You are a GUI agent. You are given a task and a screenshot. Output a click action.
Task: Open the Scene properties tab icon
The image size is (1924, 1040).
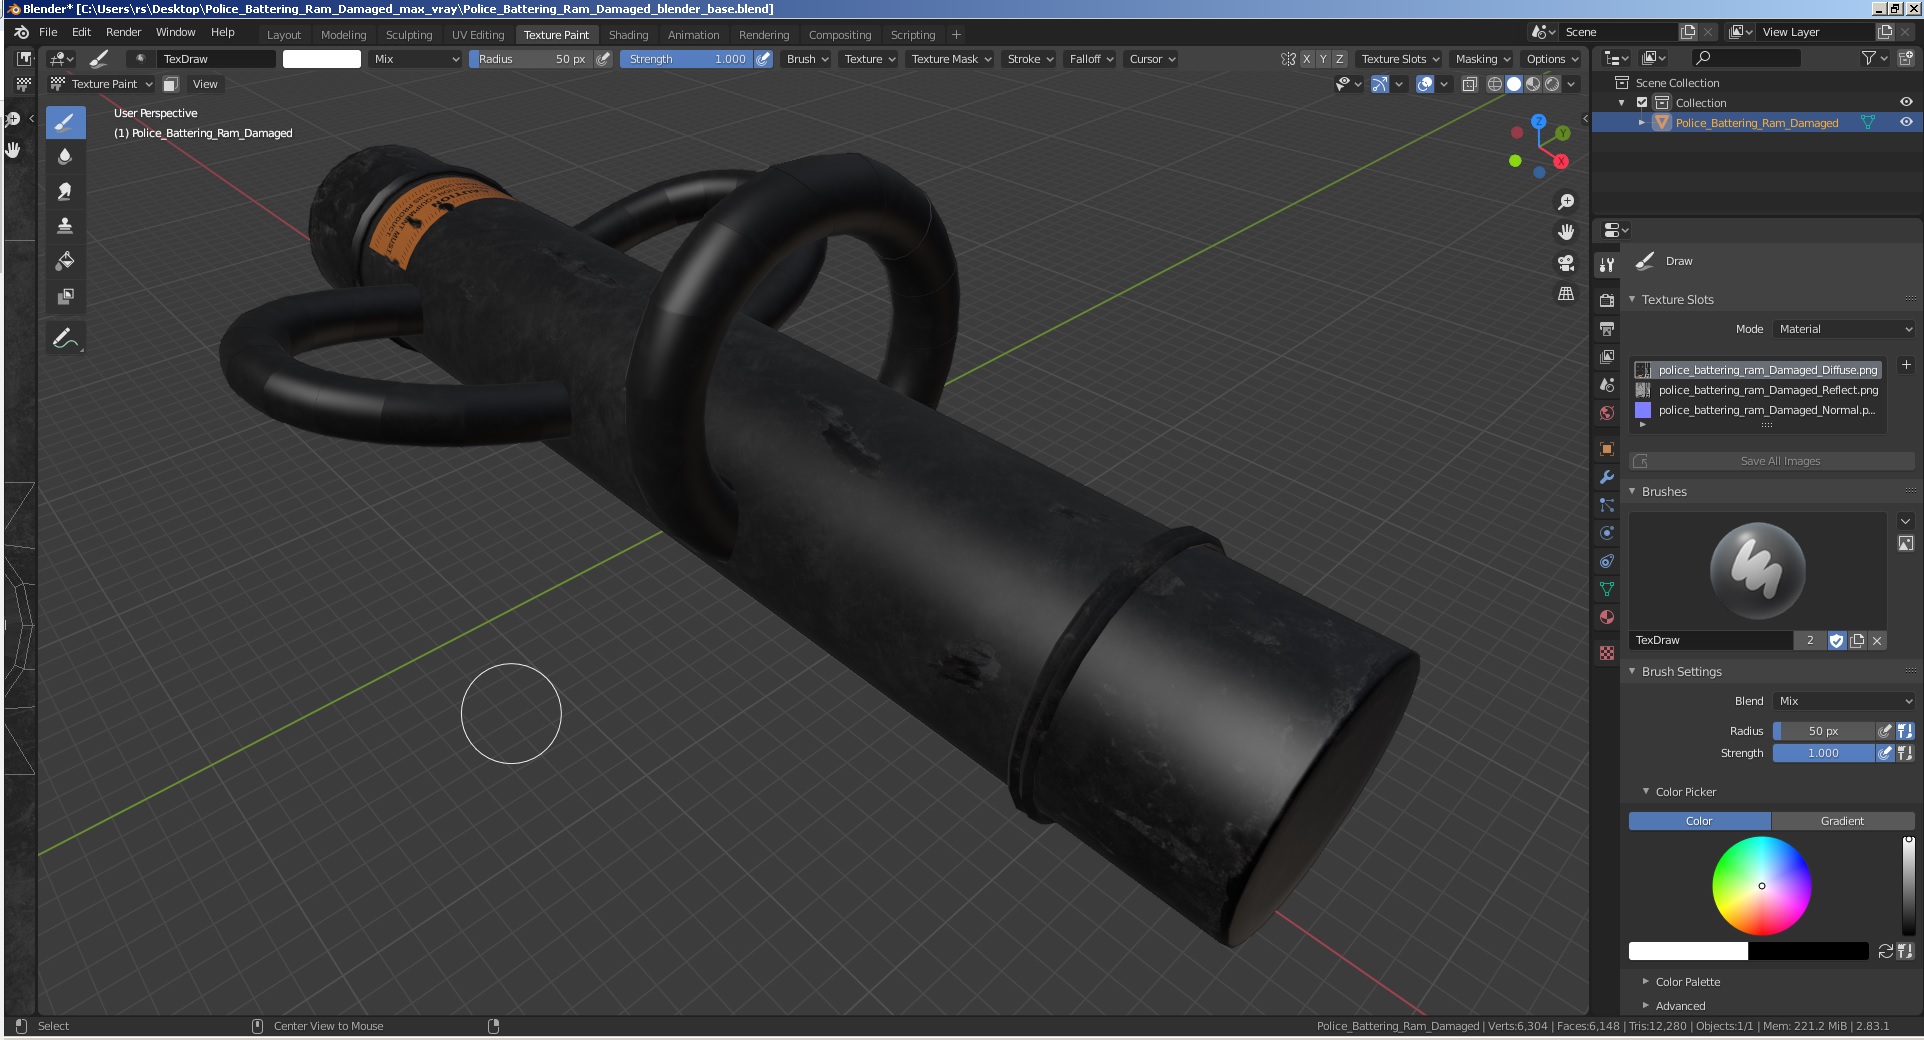tap(1607, 385)
